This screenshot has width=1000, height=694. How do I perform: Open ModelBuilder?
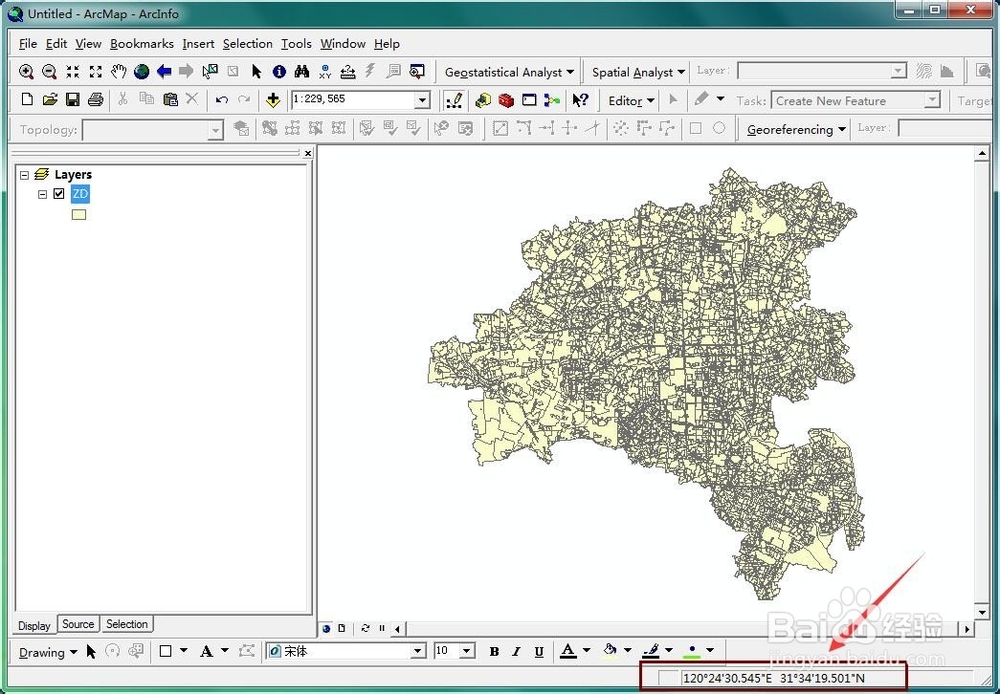552,100
